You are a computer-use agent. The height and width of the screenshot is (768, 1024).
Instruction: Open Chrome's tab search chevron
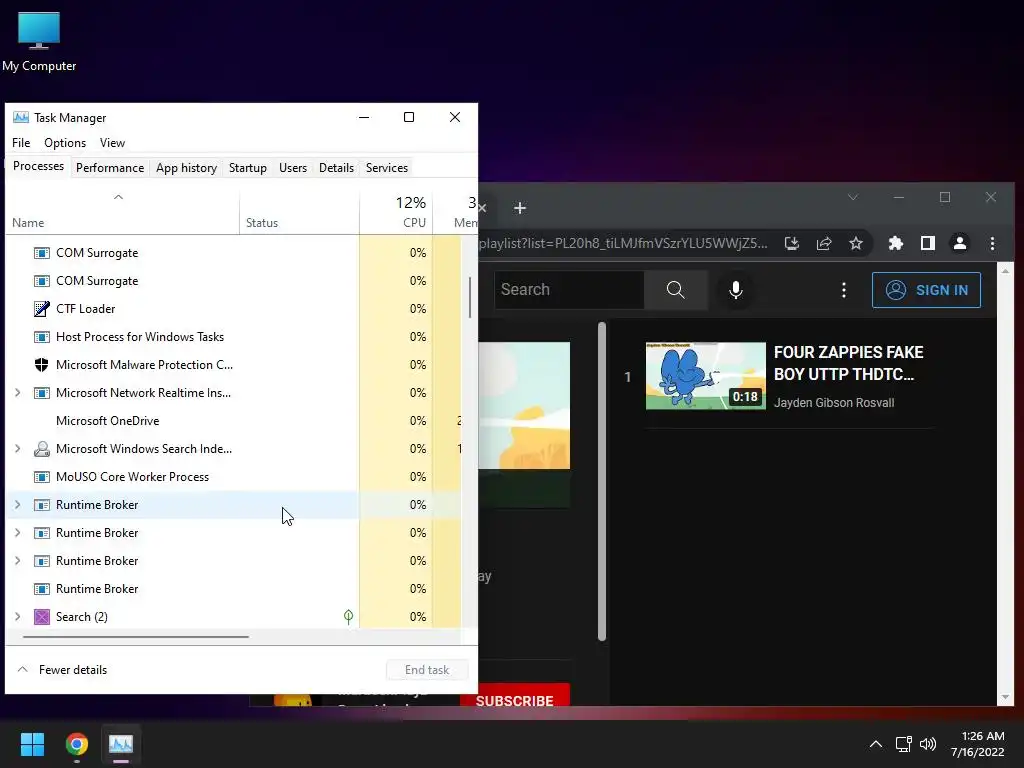click(x=853, y=197)
